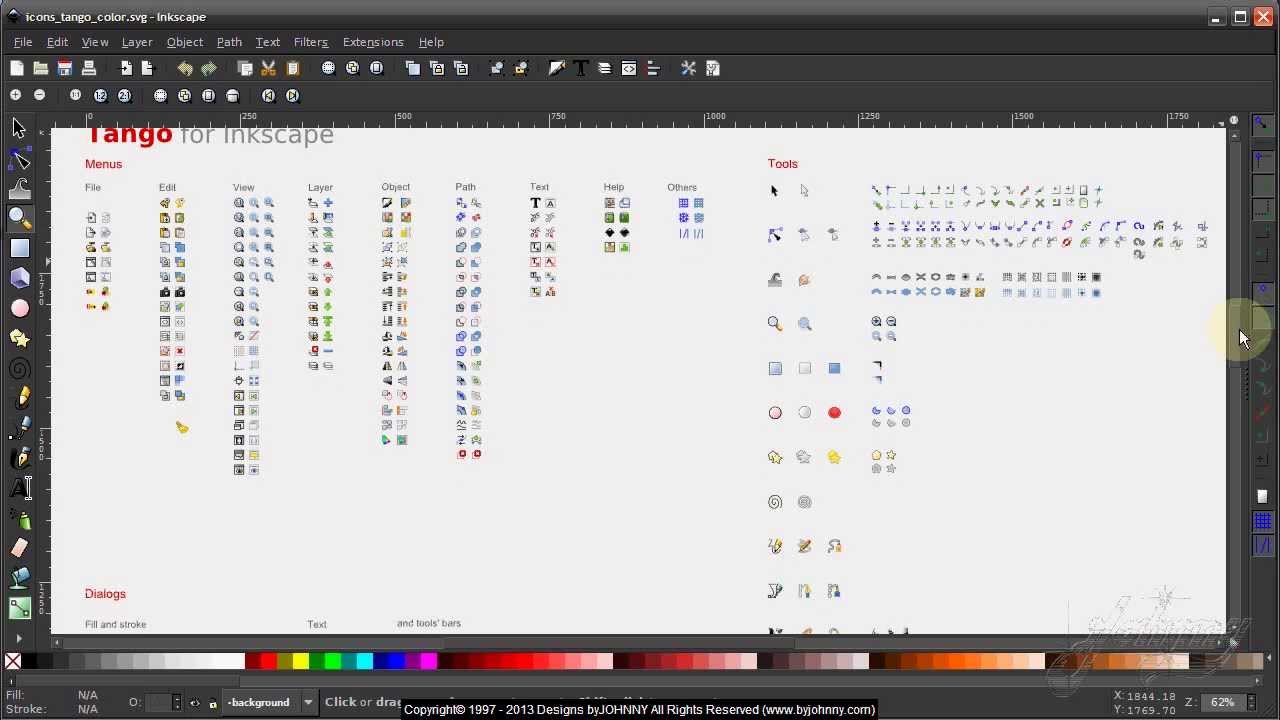Image resolution: width=1280 pixels, height=720 pixels.
Task: Go to the next zoom level
Action: [293, 95]
